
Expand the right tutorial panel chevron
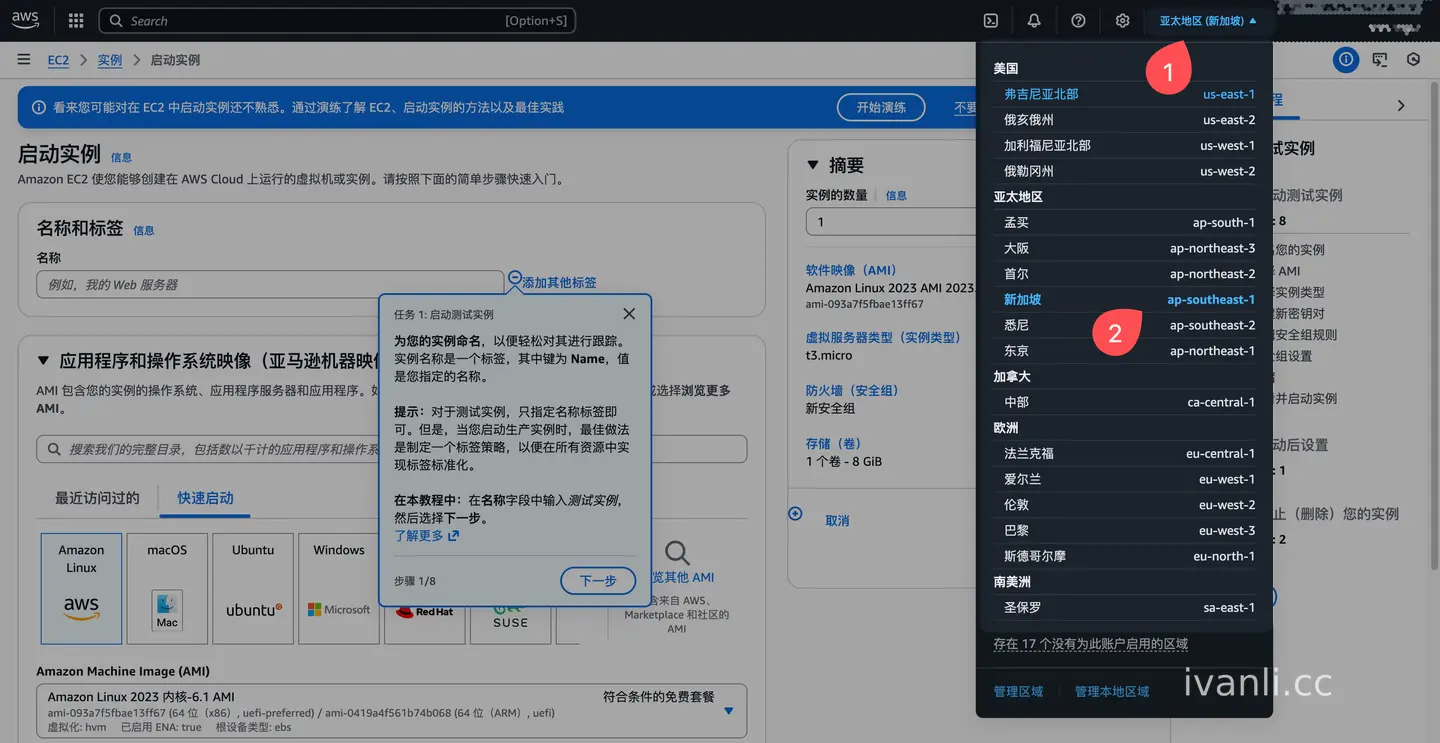point(1400,105)
